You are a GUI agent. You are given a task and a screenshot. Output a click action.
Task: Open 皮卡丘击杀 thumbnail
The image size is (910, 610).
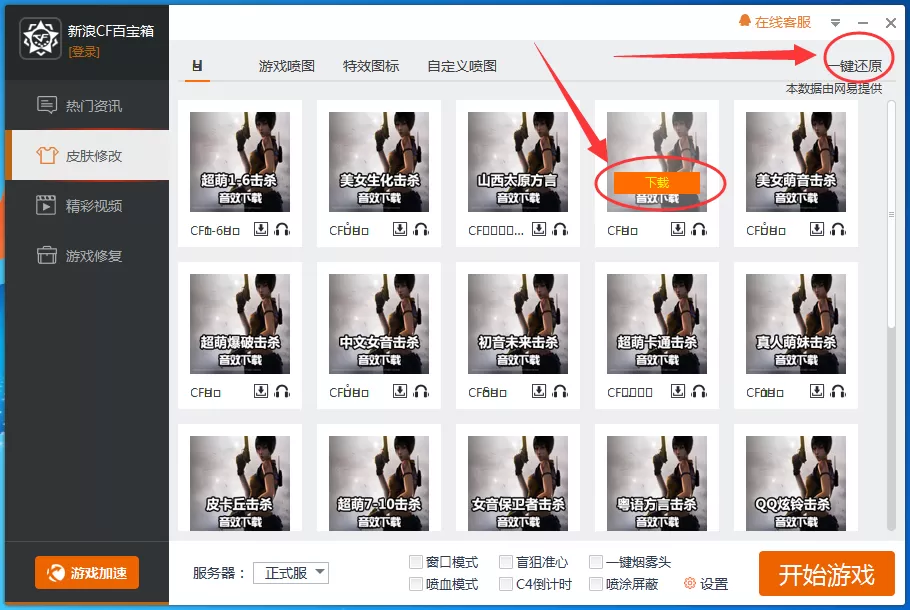[x=240, y=483]
